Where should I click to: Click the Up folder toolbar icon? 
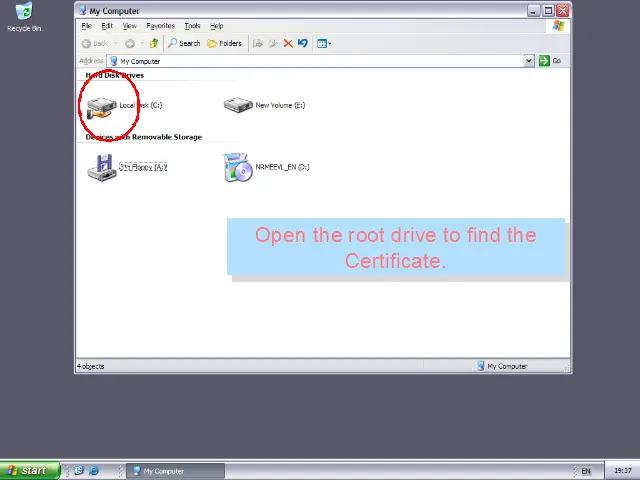coord(153,43)
